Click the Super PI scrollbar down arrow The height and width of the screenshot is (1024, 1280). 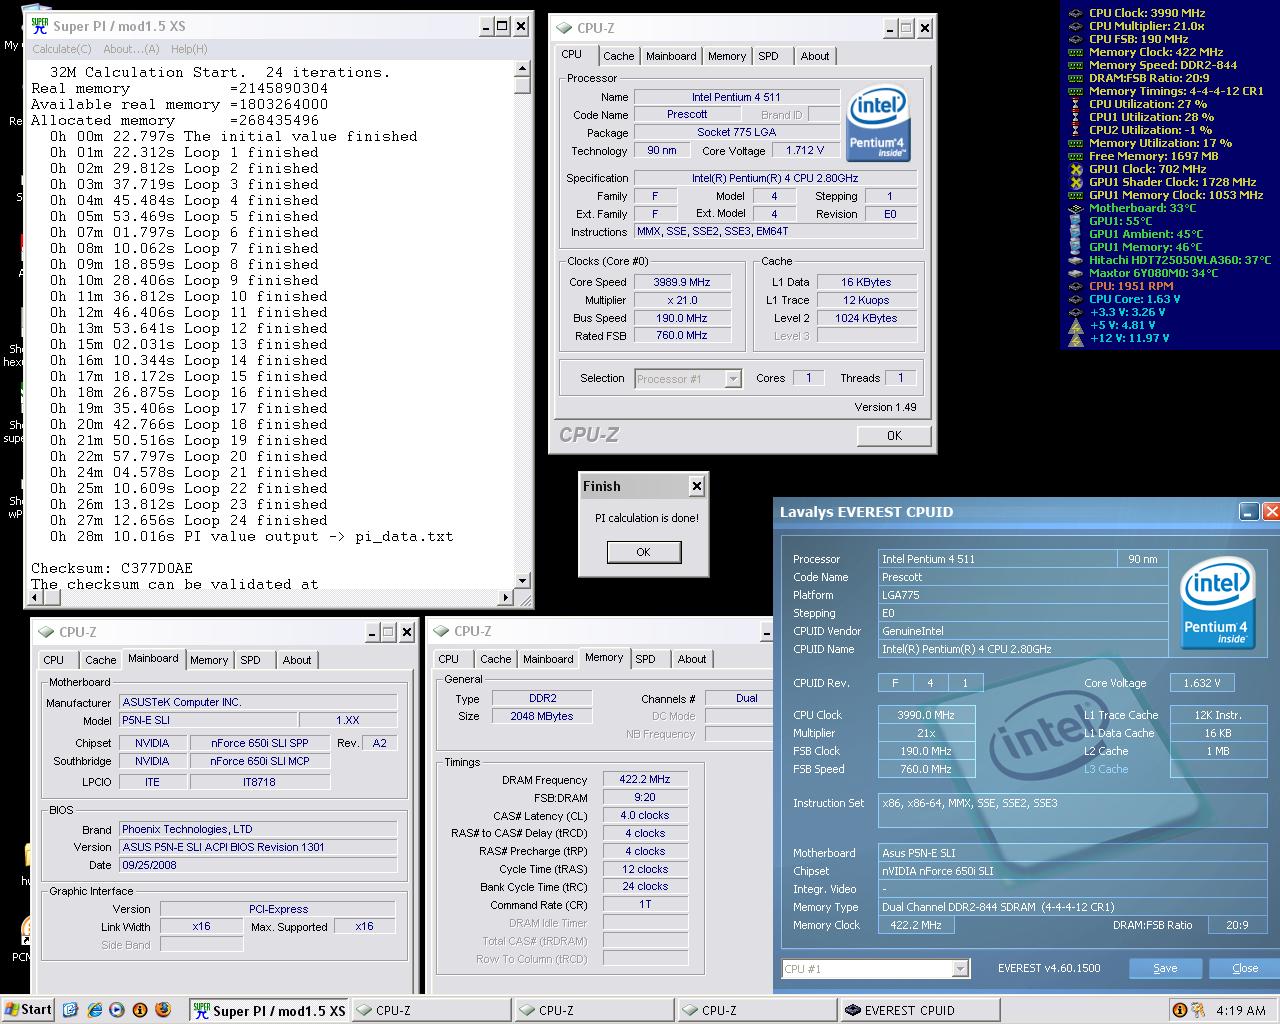tap(522, 581)
